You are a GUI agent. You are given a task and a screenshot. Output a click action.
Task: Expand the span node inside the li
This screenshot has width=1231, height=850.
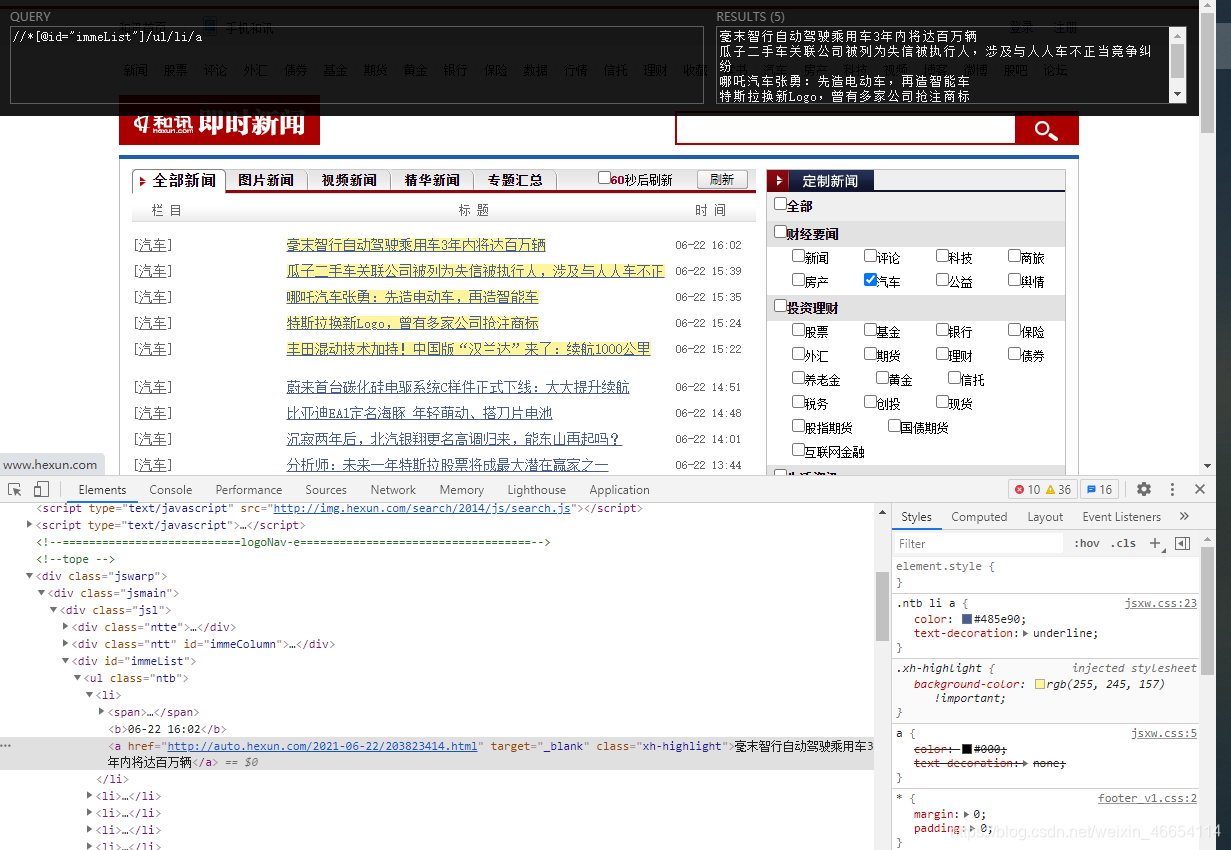pos(102,712)
